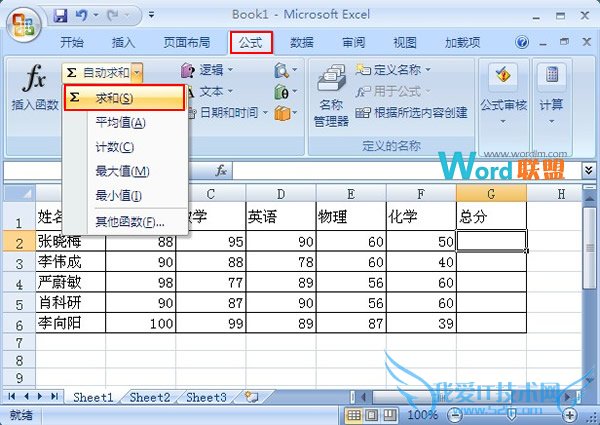Expand the 公式审核 group
600x425 pixels.
[x=504, y=96]
